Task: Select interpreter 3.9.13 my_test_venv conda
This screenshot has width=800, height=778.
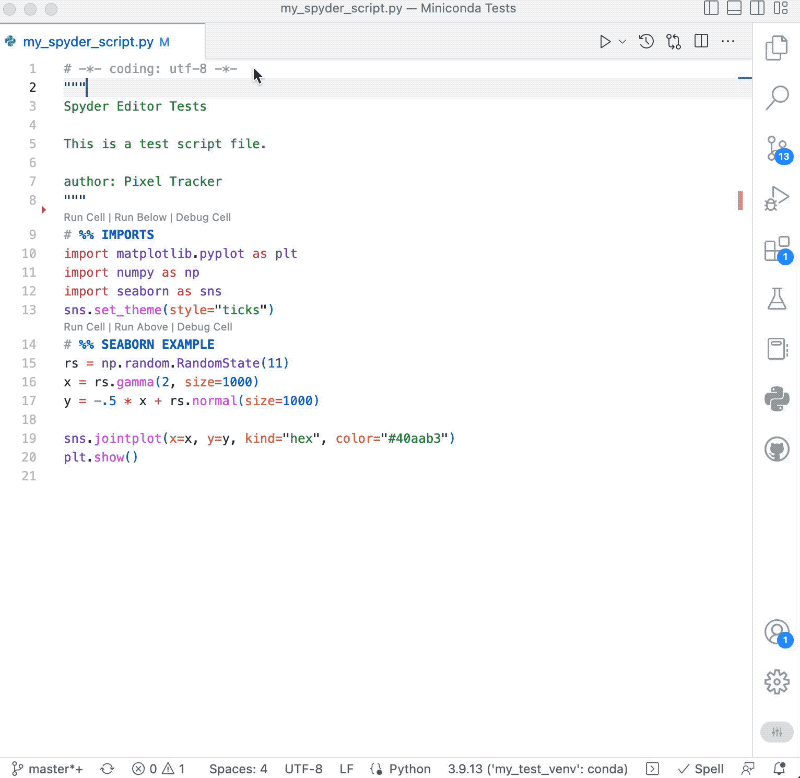Action: [537, 769]
